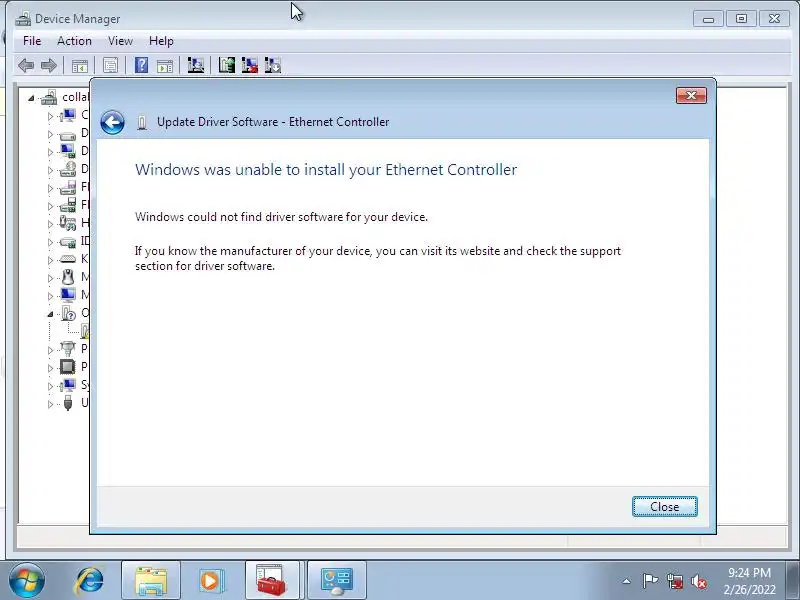Select the IDE ATA/ATAPI controllers icon

pyautogui.click(x=68, y=241)
